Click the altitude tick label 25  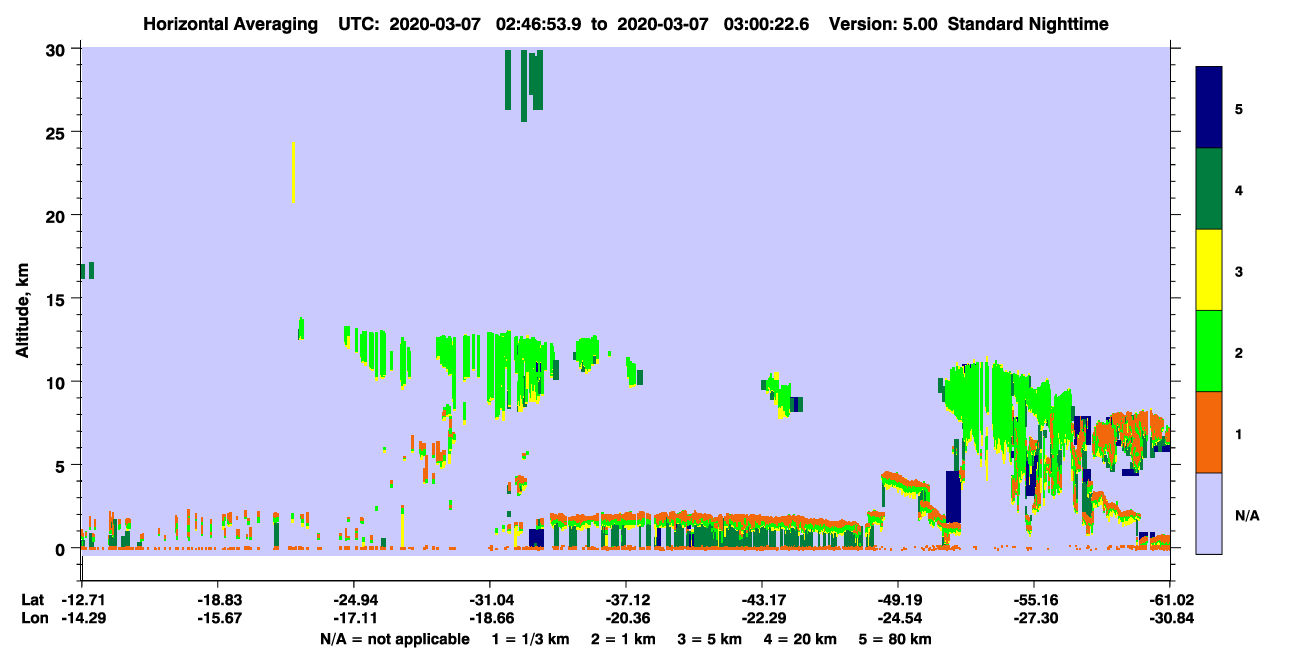58,133
